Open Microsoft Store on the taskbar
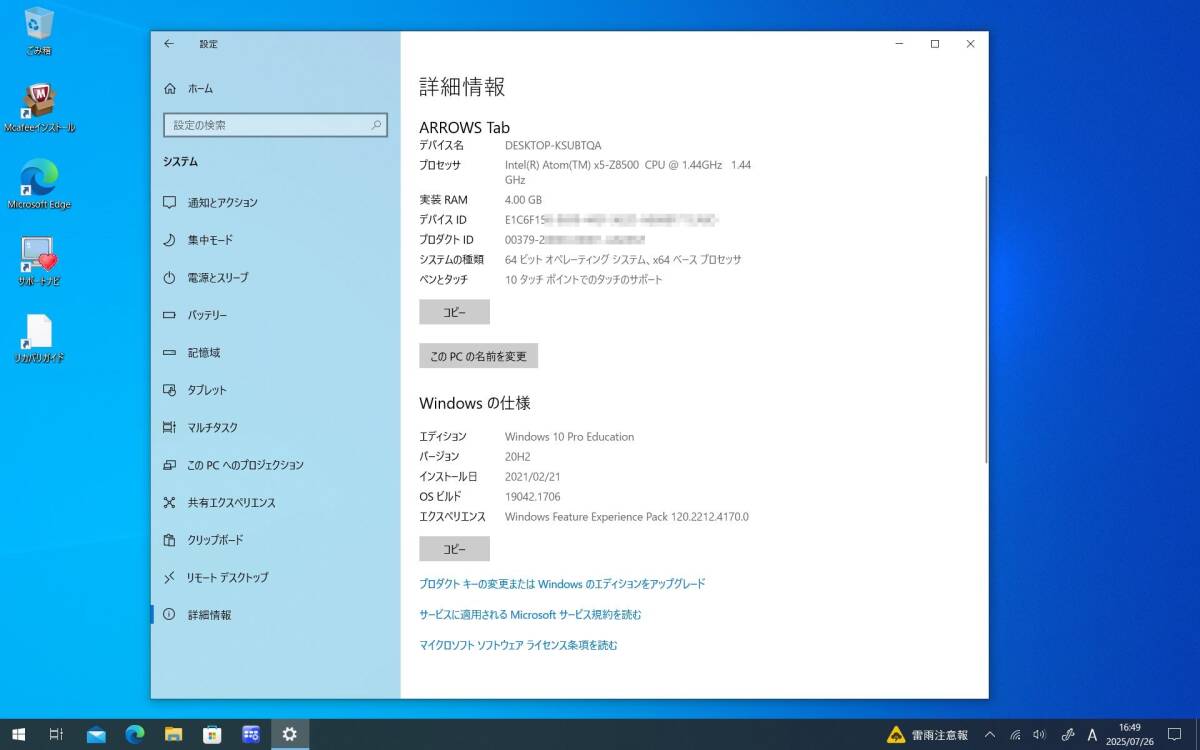Image resolution: width=1200 pixels, height=750 pixels. tap(212, 735)
